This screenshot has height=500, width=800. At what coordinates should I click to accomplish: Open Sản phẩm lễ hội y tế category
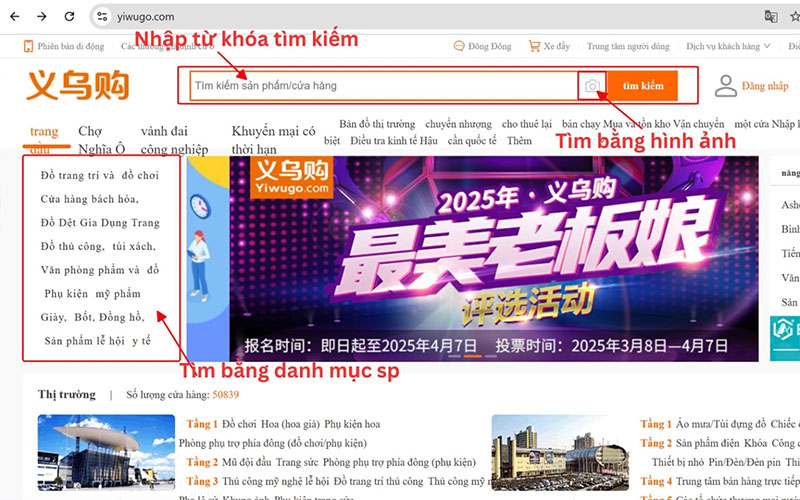(x=97, y=341)
